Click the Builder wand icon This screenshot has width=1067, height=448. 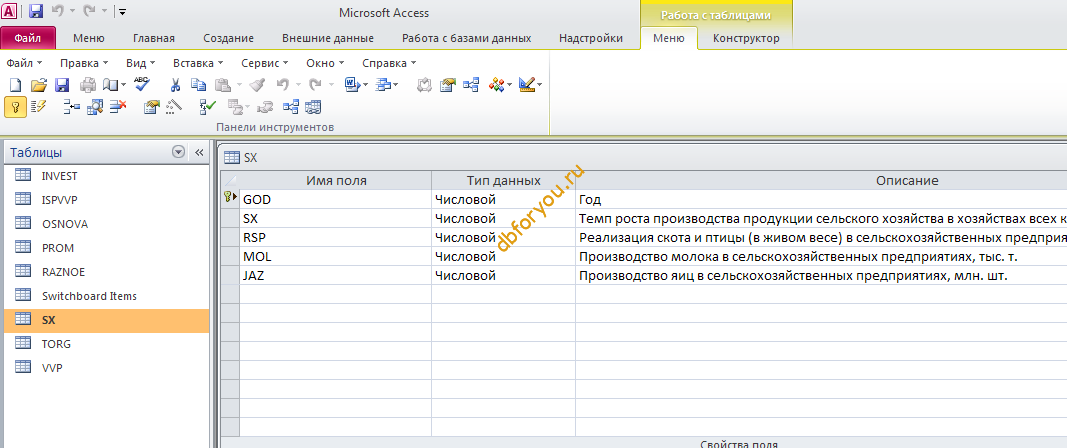(174, 106)
